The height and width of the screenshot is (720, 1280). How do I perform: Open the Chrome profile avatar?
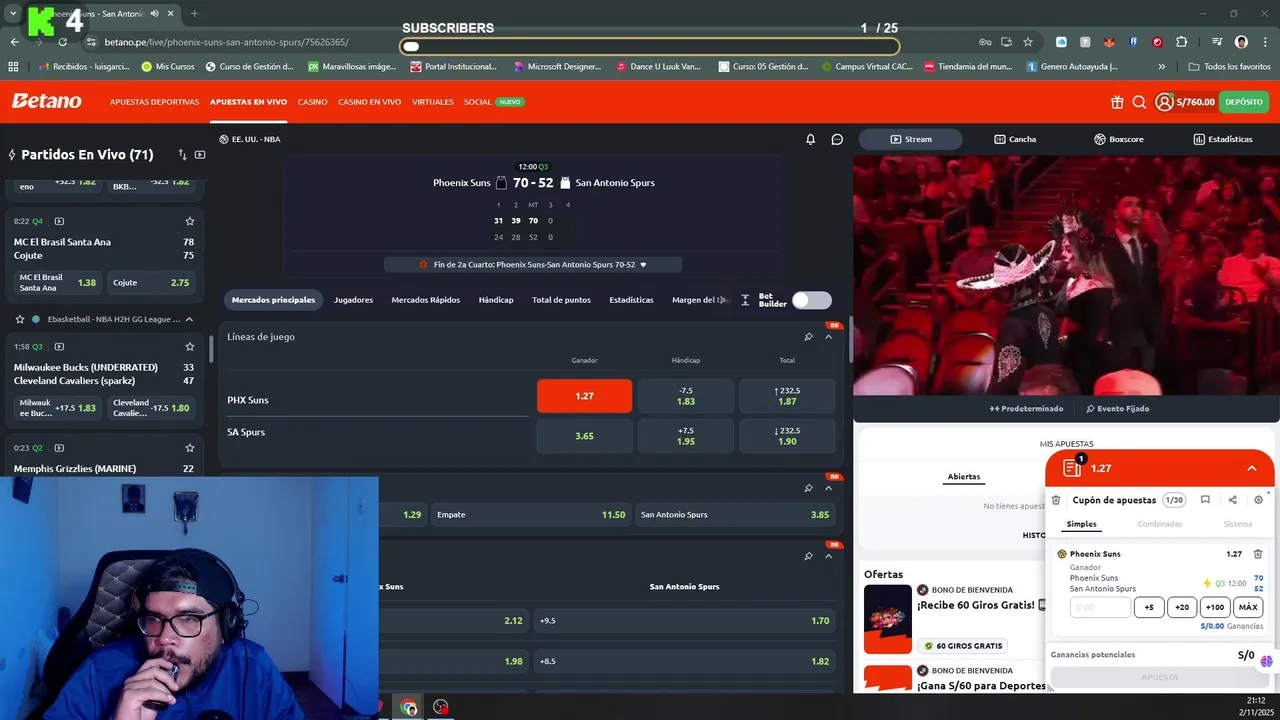tap(1241, 42)
